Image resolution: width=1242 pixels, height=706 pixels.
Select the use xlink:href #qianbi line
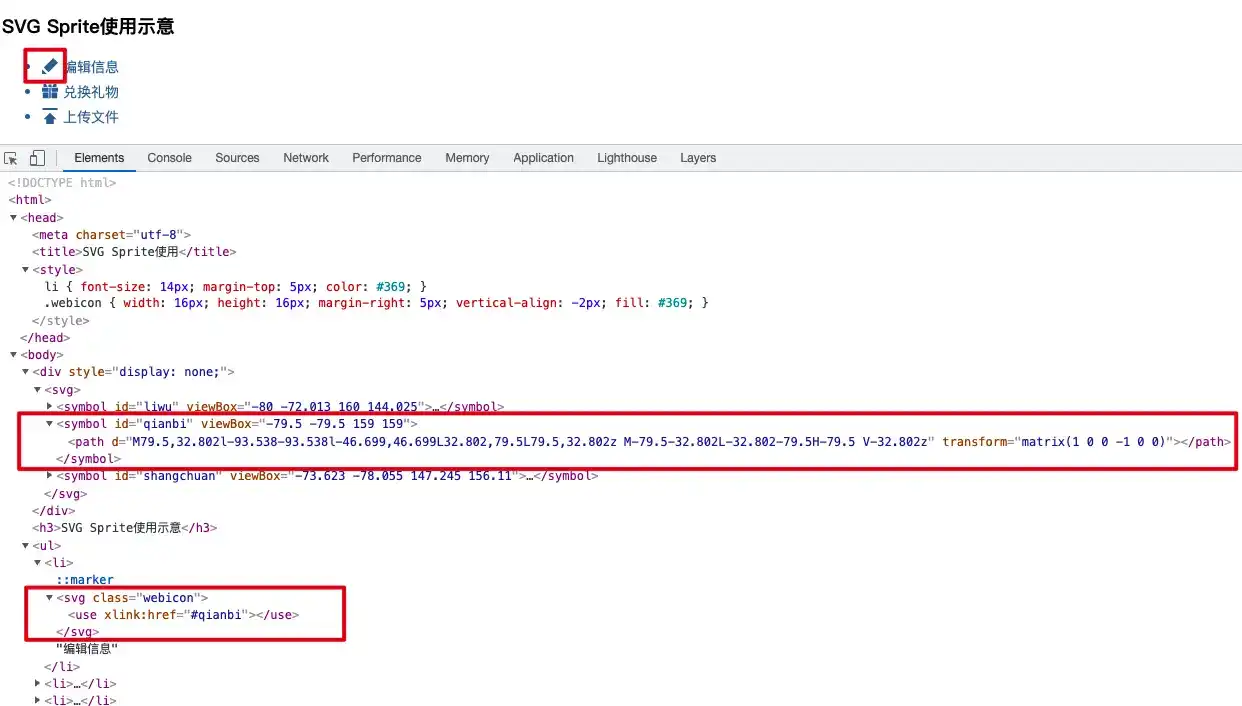[x=183, y=615]
